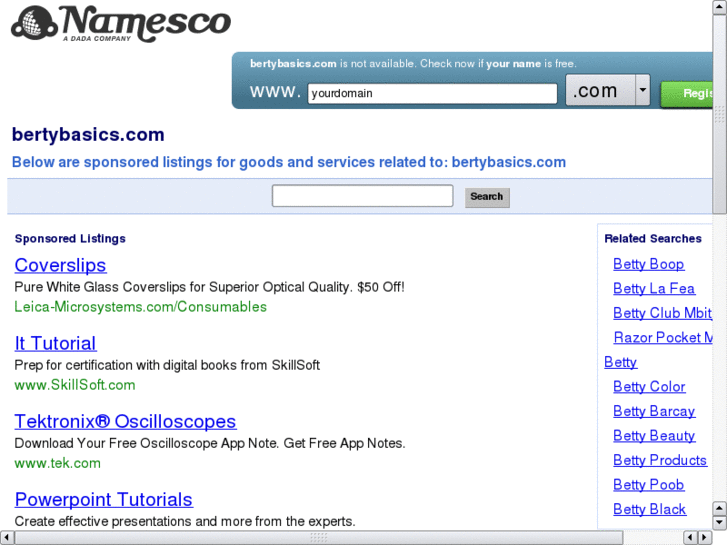Screen dimensions: 727x545
Task: Select Betty Club Mbit related search
Action: [663, 313]
